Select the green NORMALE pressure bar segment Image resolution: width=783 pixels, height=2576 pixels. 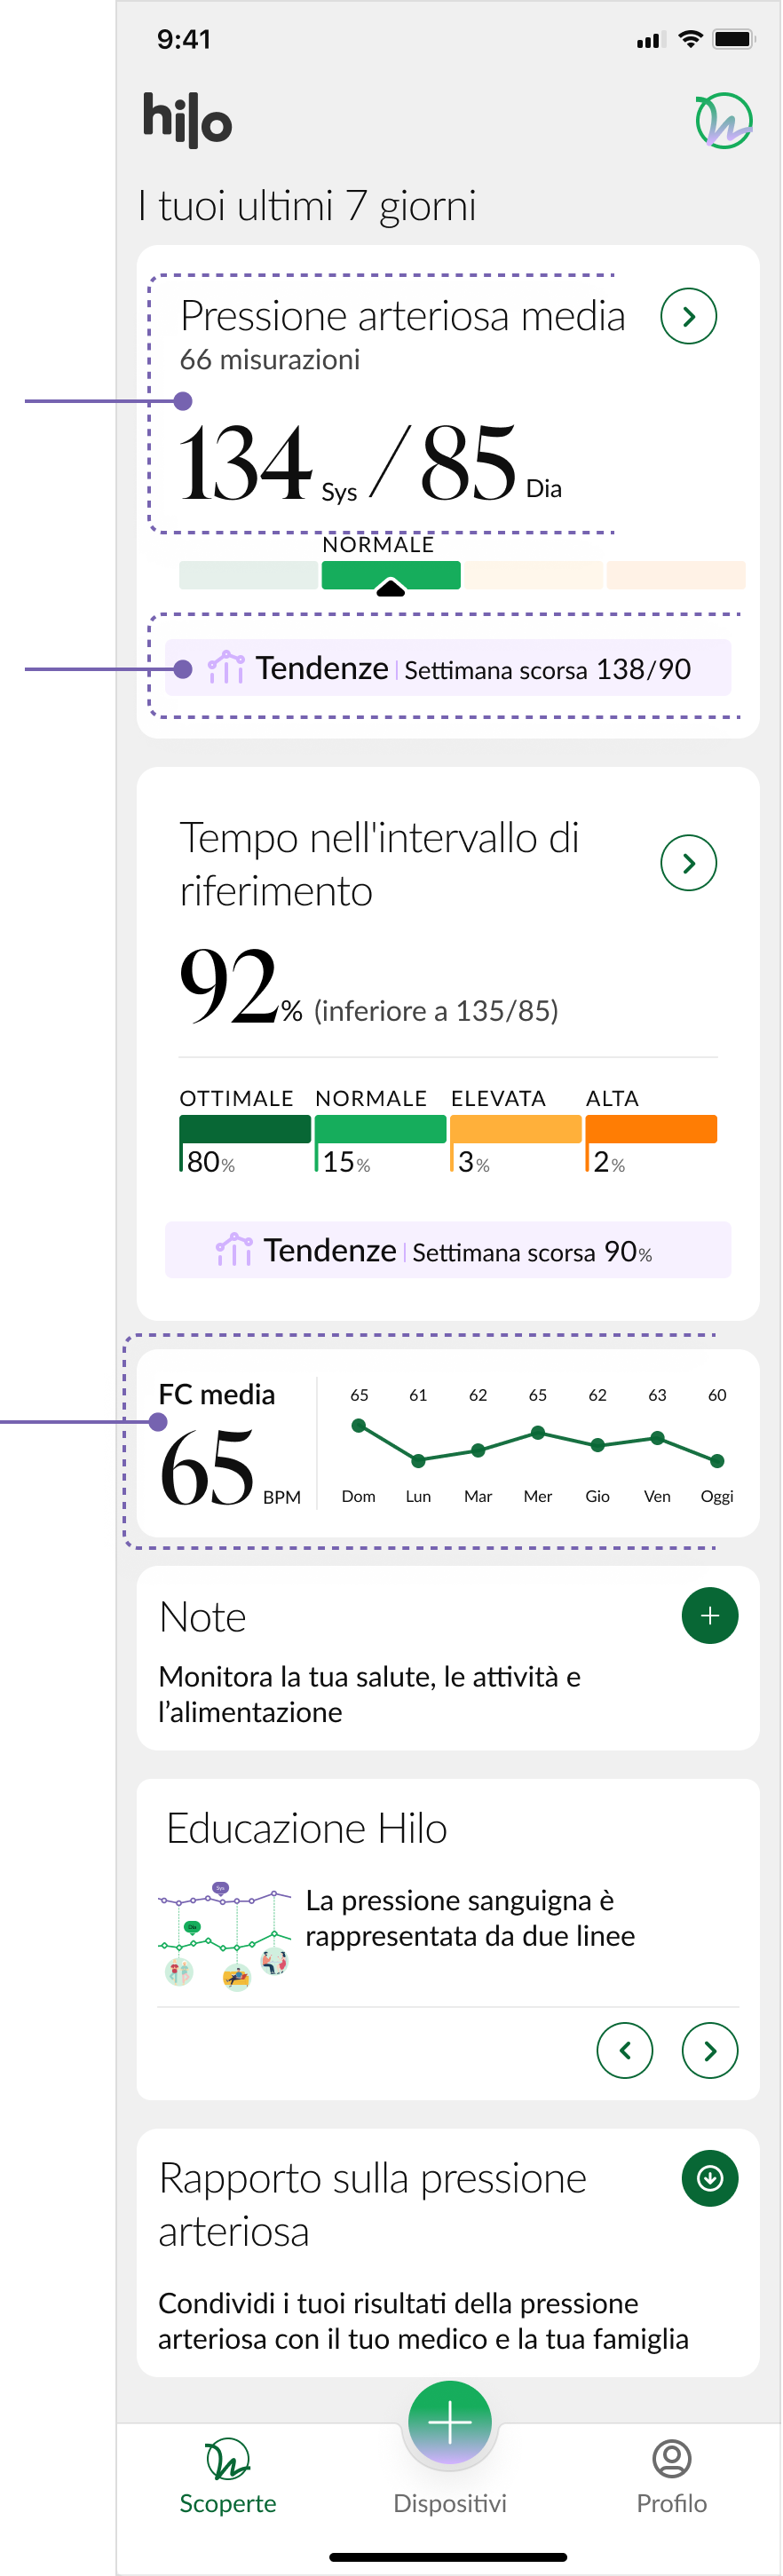click(392, 576)
